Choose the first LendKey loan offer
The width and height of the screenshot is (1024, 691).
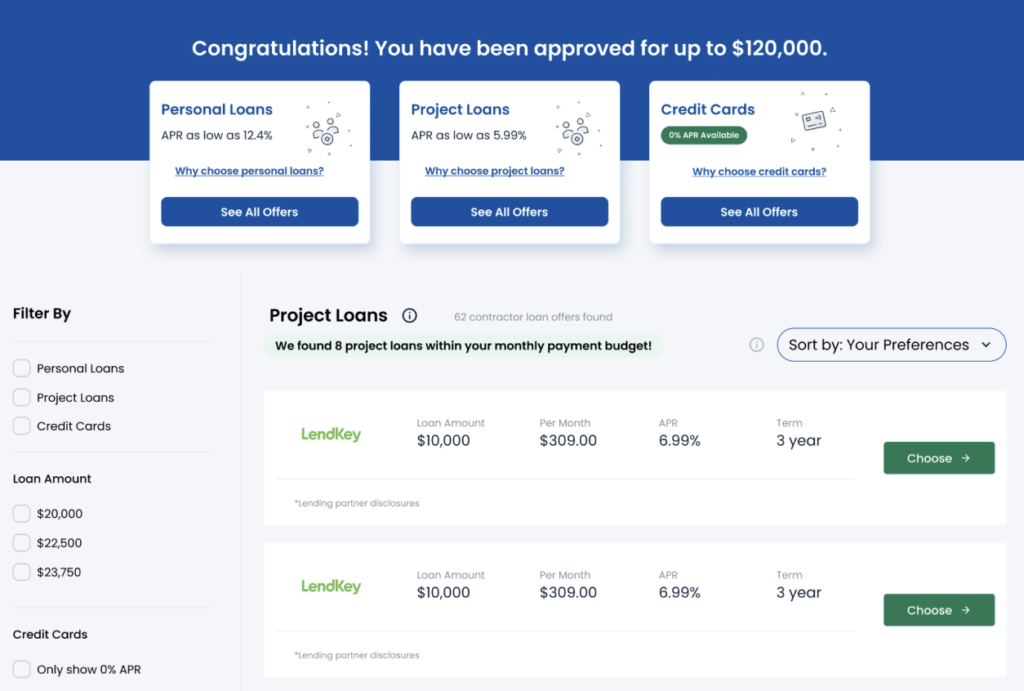click(938, 458)
